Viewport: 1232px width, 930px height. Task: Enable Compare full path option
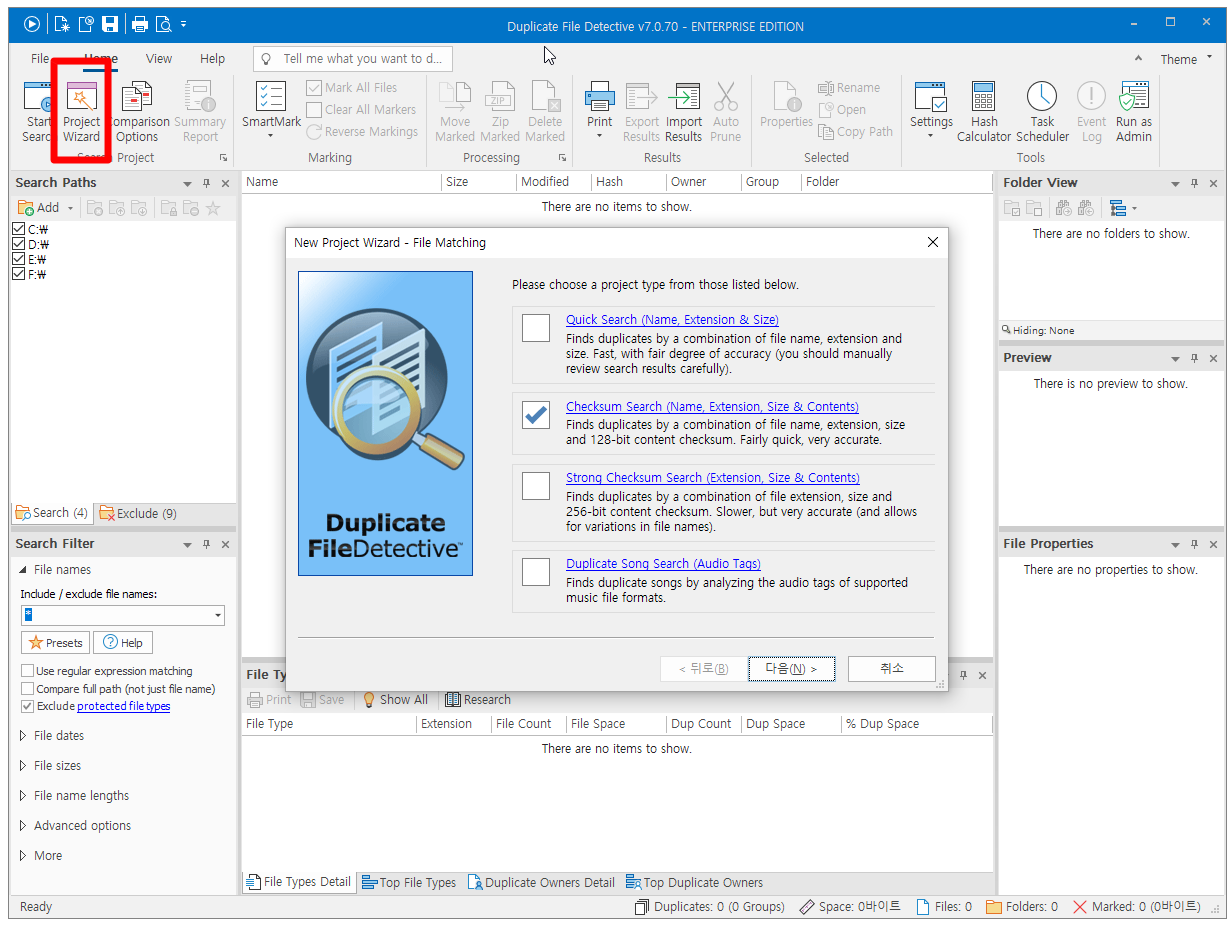point(27,689)
